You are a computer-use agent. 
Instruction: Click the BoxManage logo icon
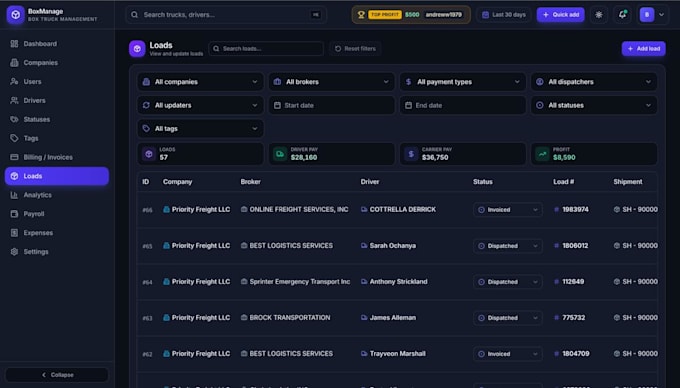[x=16, y=15]
